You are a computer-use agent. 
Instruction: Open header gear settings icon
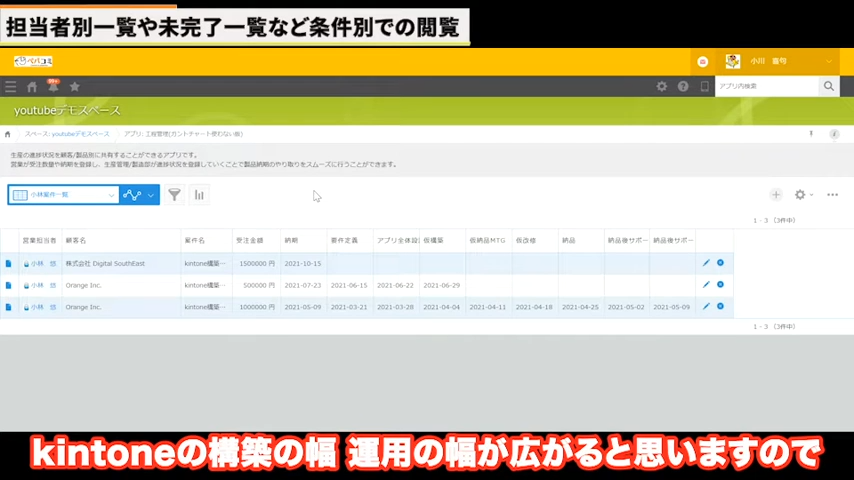[661, 86]
